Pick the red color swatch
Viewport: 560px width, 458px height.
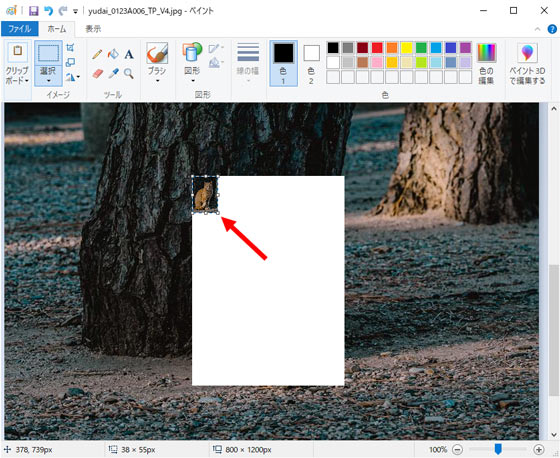click(x=377, y=48)
